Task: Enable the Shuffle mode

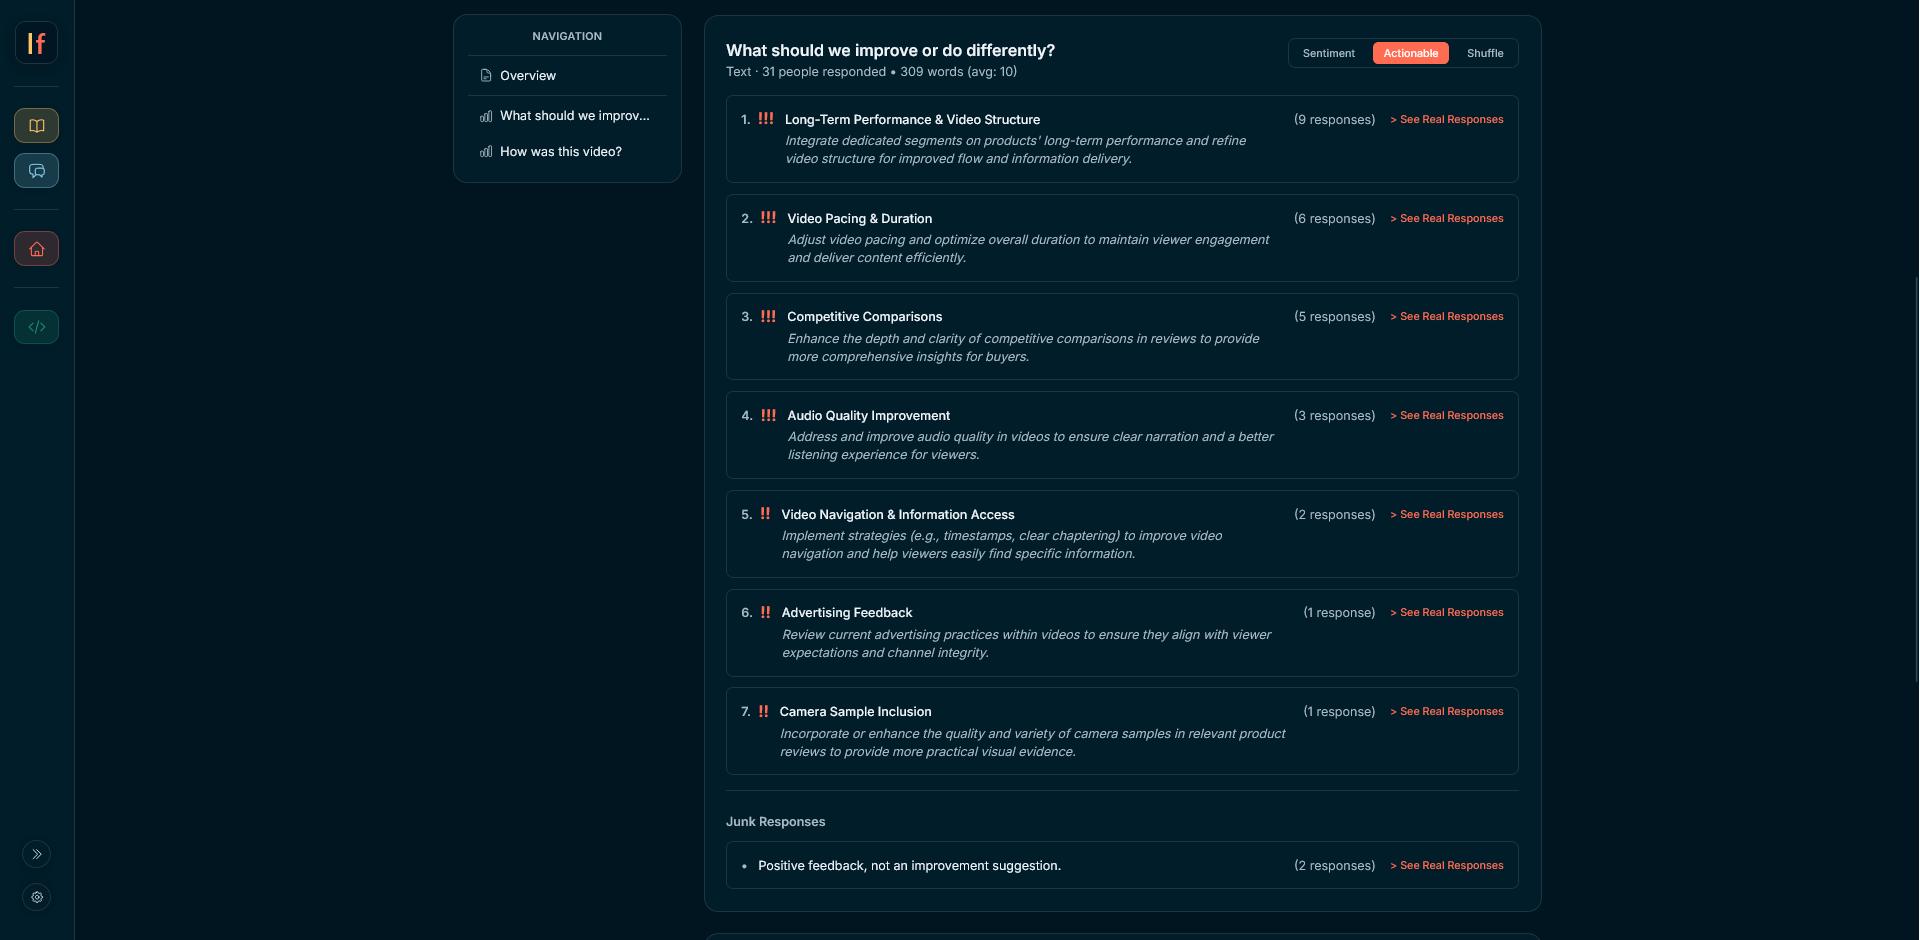Action: (x=1484, y=53)
